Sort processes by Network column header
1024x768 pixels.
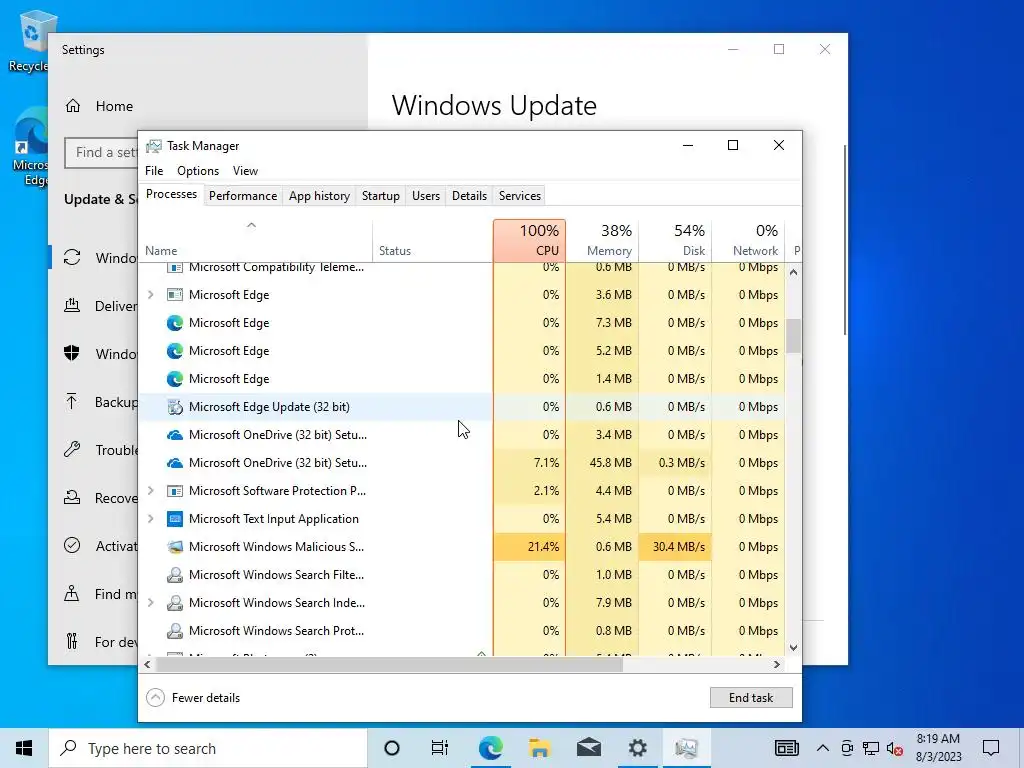748,240
